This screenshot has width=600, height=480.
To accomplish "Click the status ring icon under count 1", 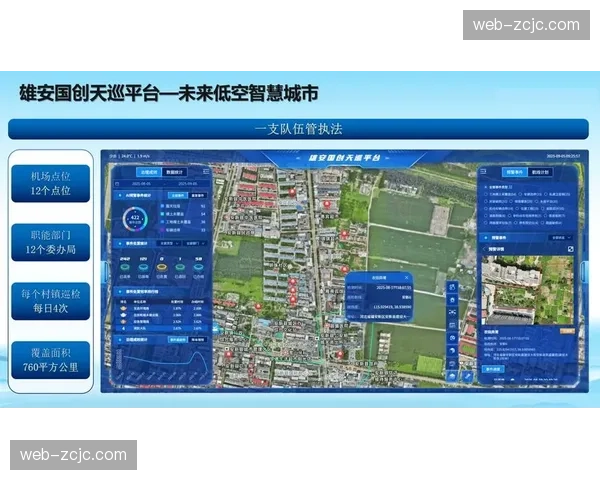I will 180,268.
